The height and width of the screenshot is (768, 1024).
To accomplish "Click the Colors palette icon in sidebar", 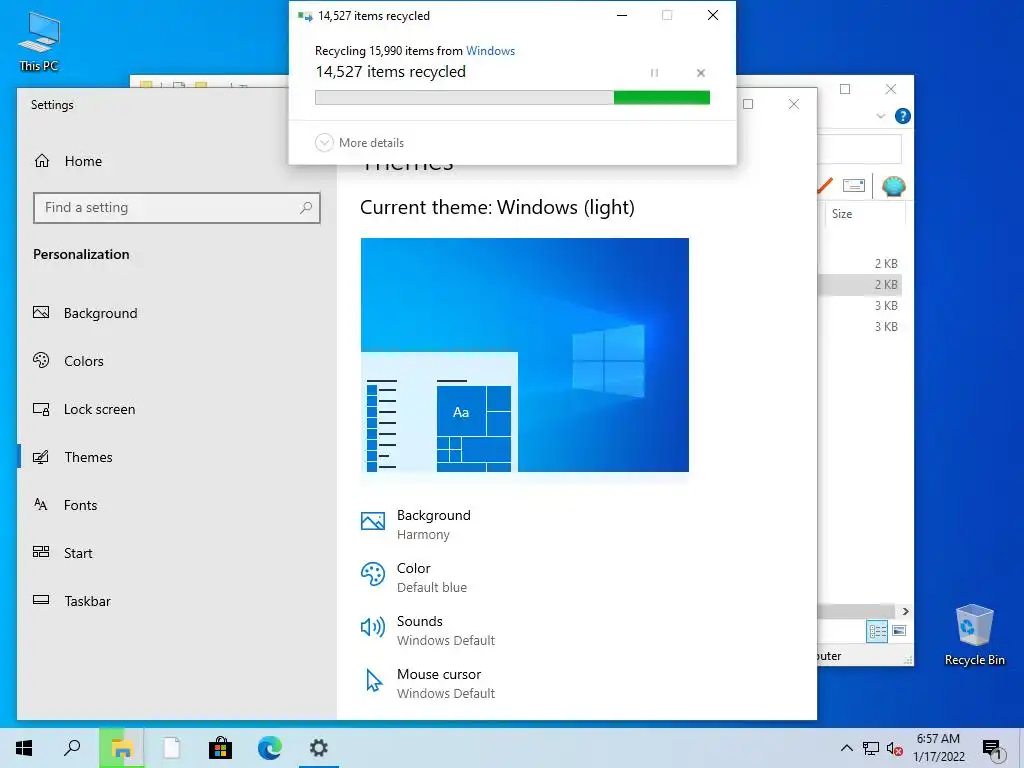I will click(41, 360).
